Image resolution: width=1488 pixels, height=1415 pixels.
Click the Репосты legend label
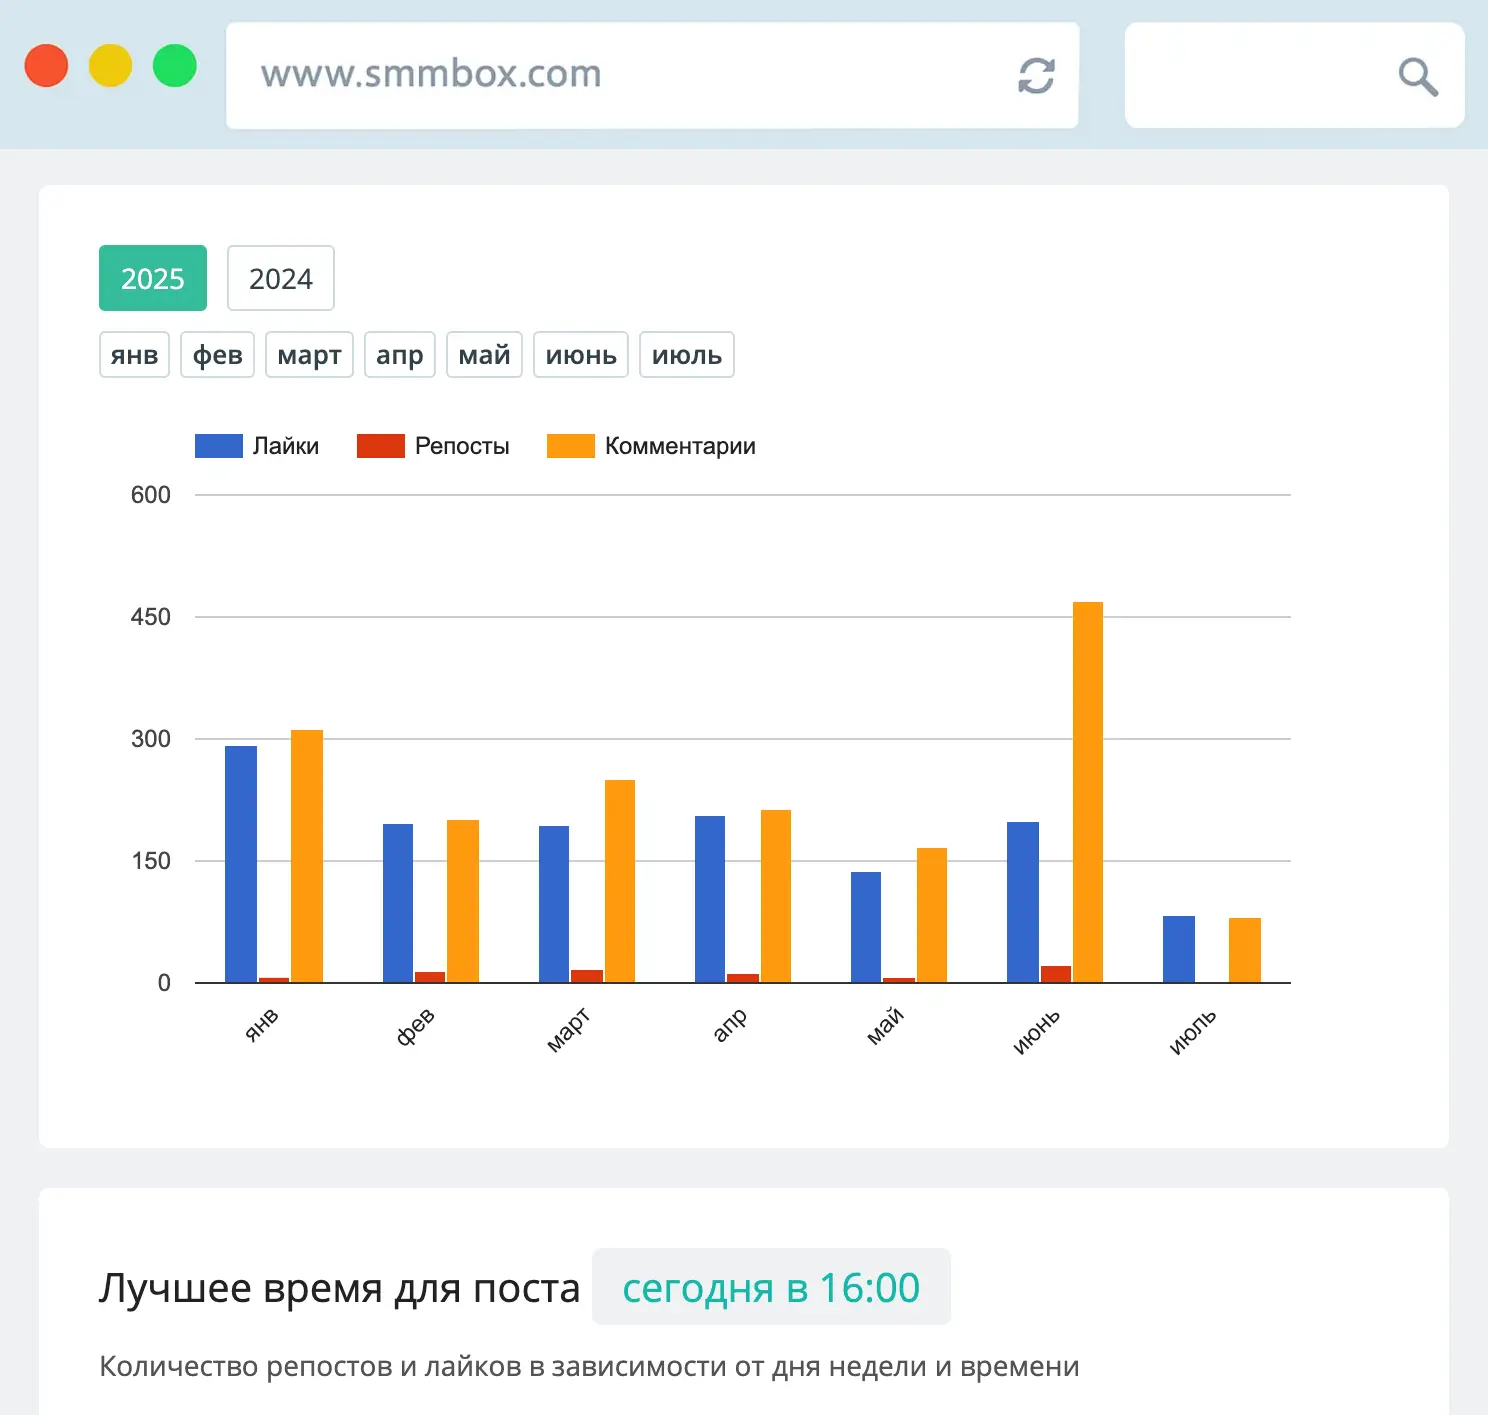click(x=462, y=446)
